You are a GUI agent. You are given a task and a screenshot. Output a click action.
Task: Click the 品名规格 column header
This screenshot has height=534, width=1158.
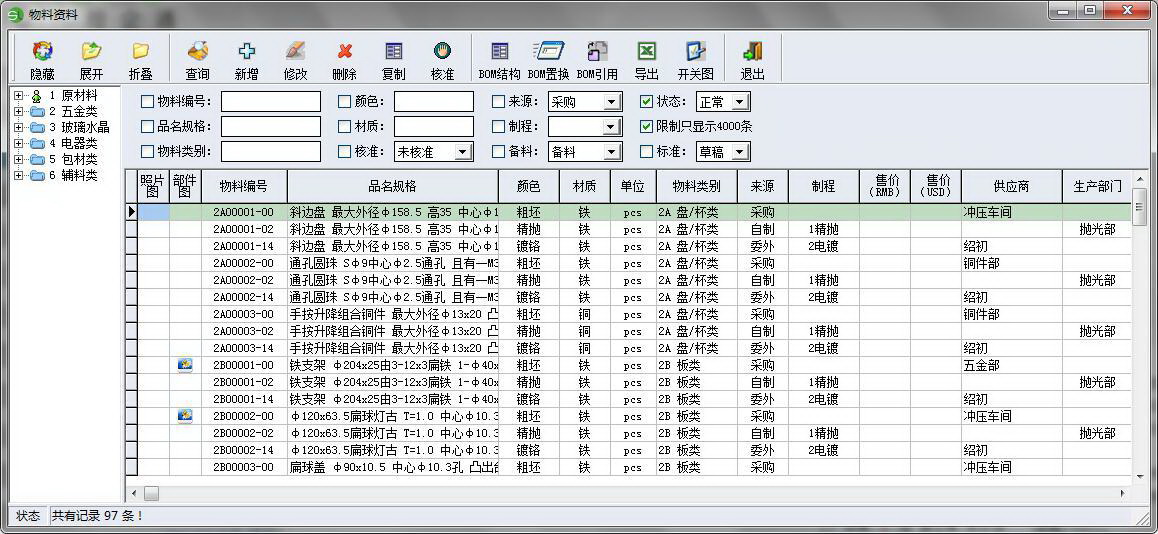point(393,187)
